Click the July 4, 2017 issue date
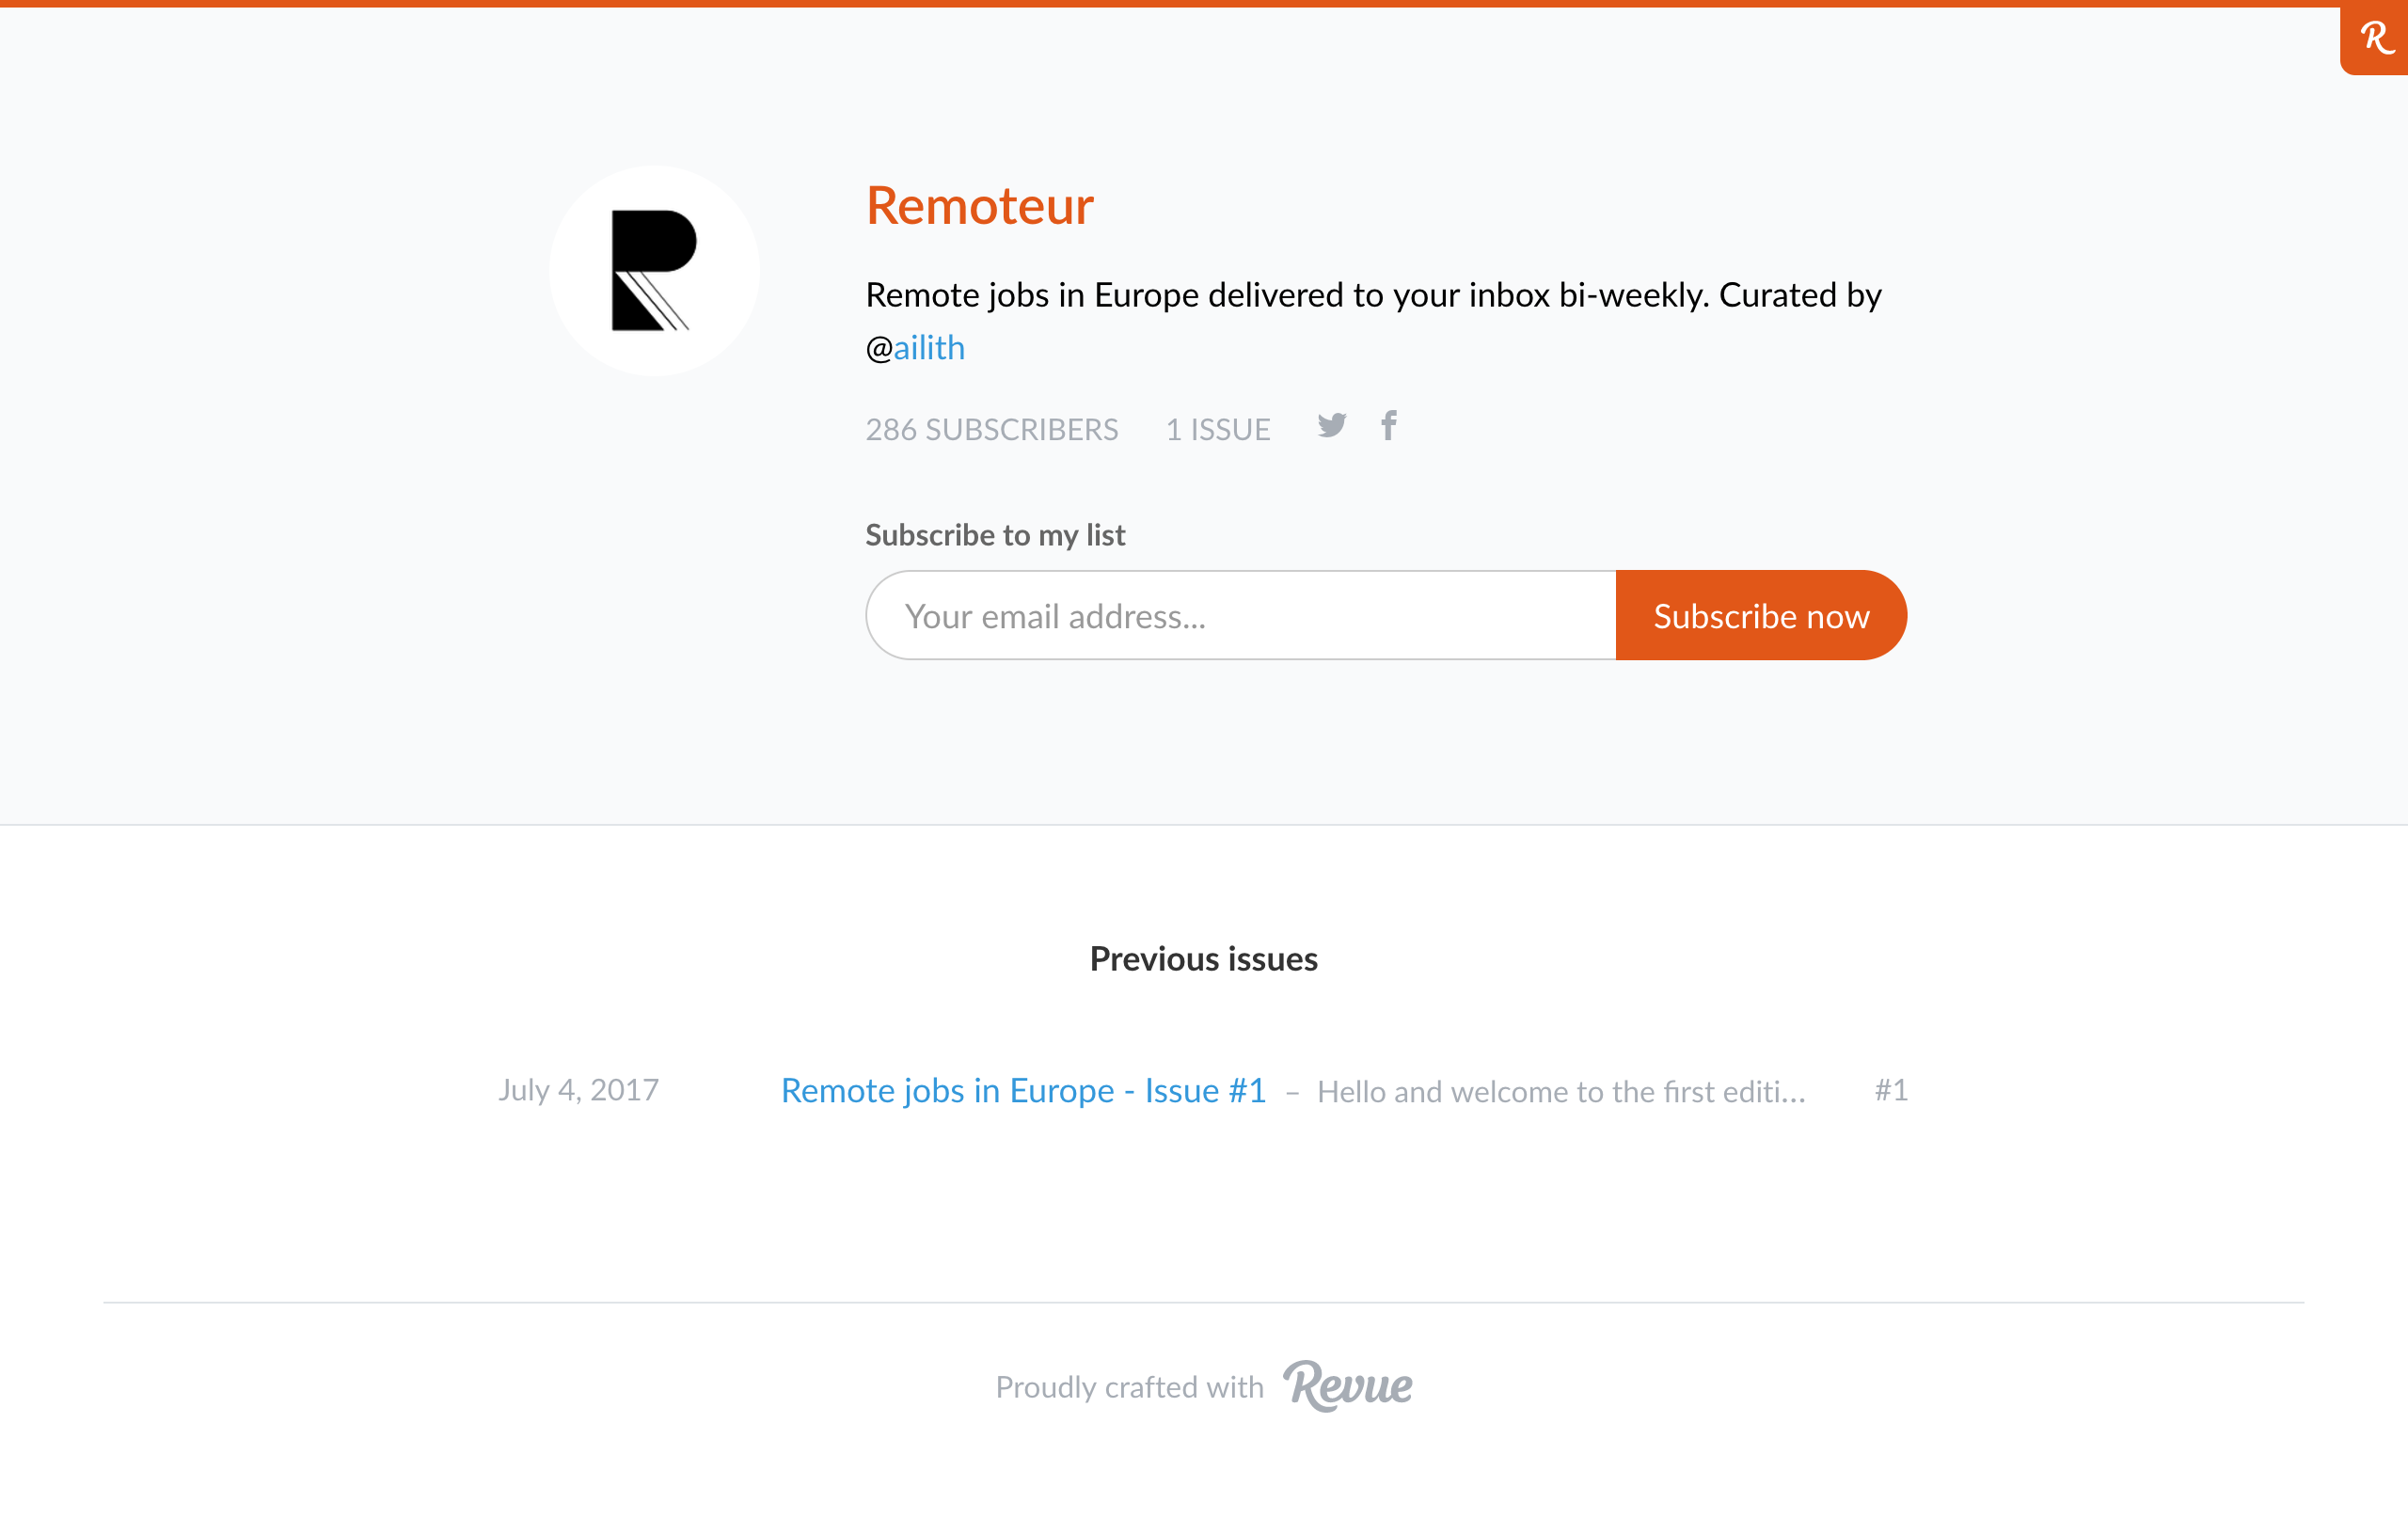 578,1090
